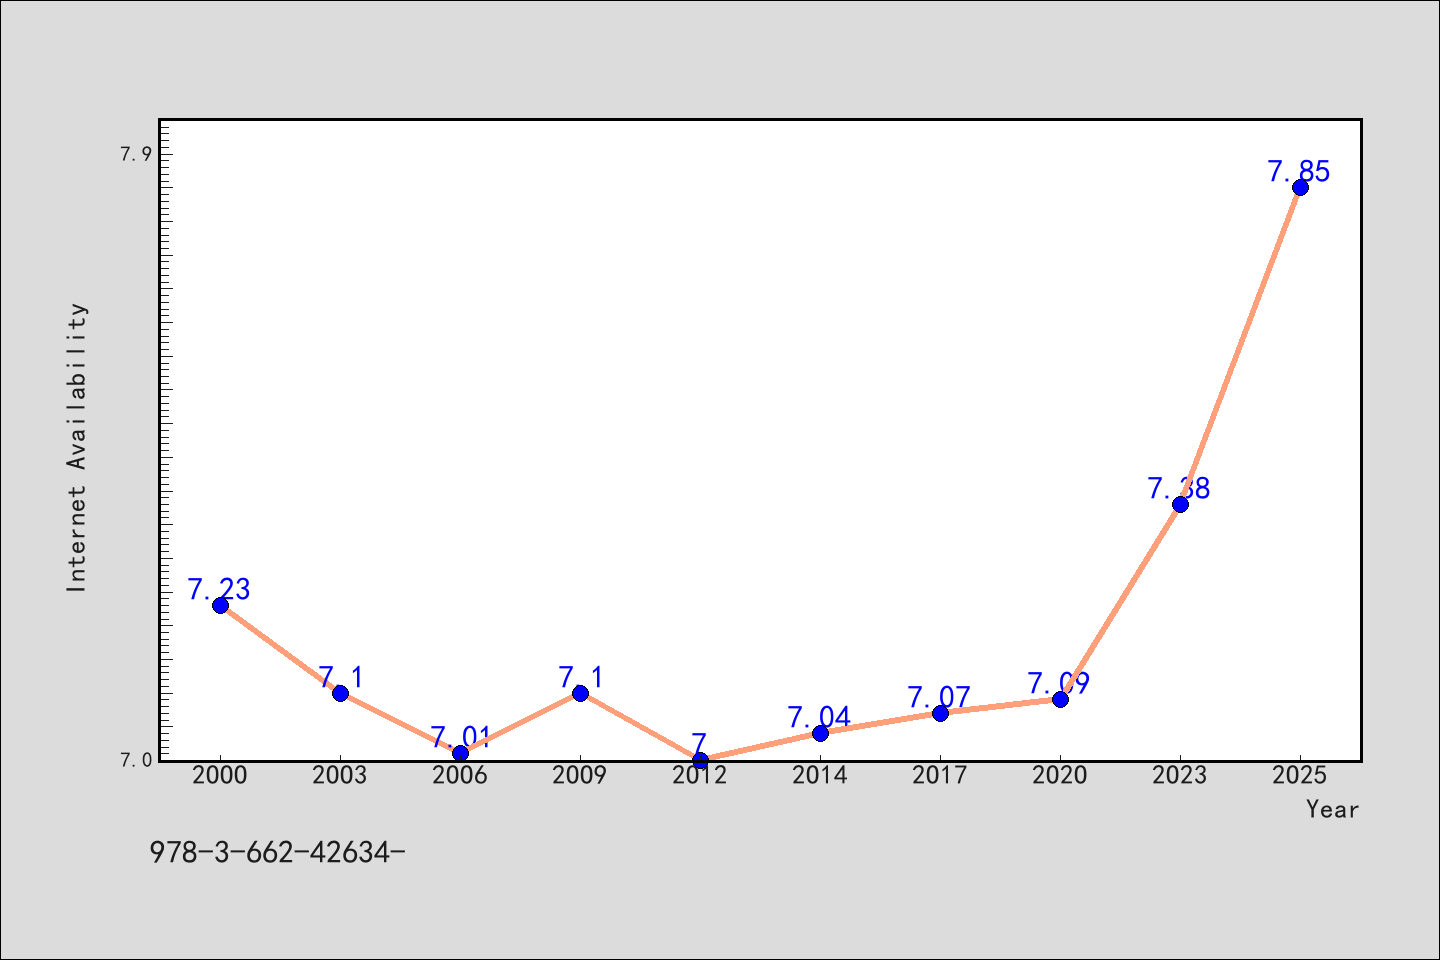Click the y-axis label 7.0
Screen dimensions: 1440x960
pos(136,760)
